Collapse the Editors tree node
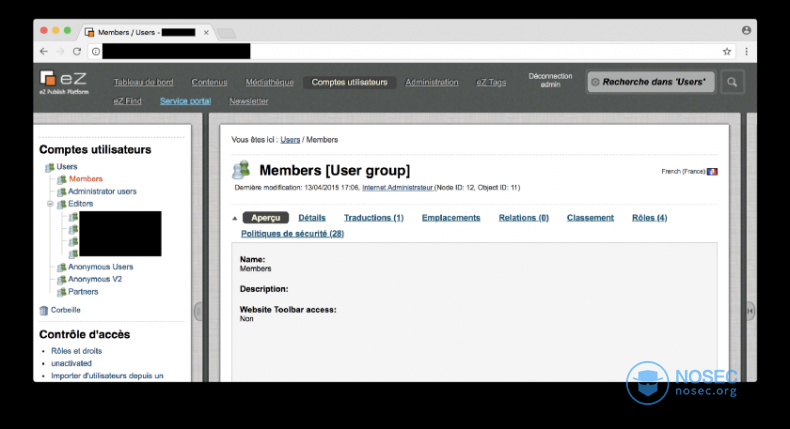 pos(50,204)
